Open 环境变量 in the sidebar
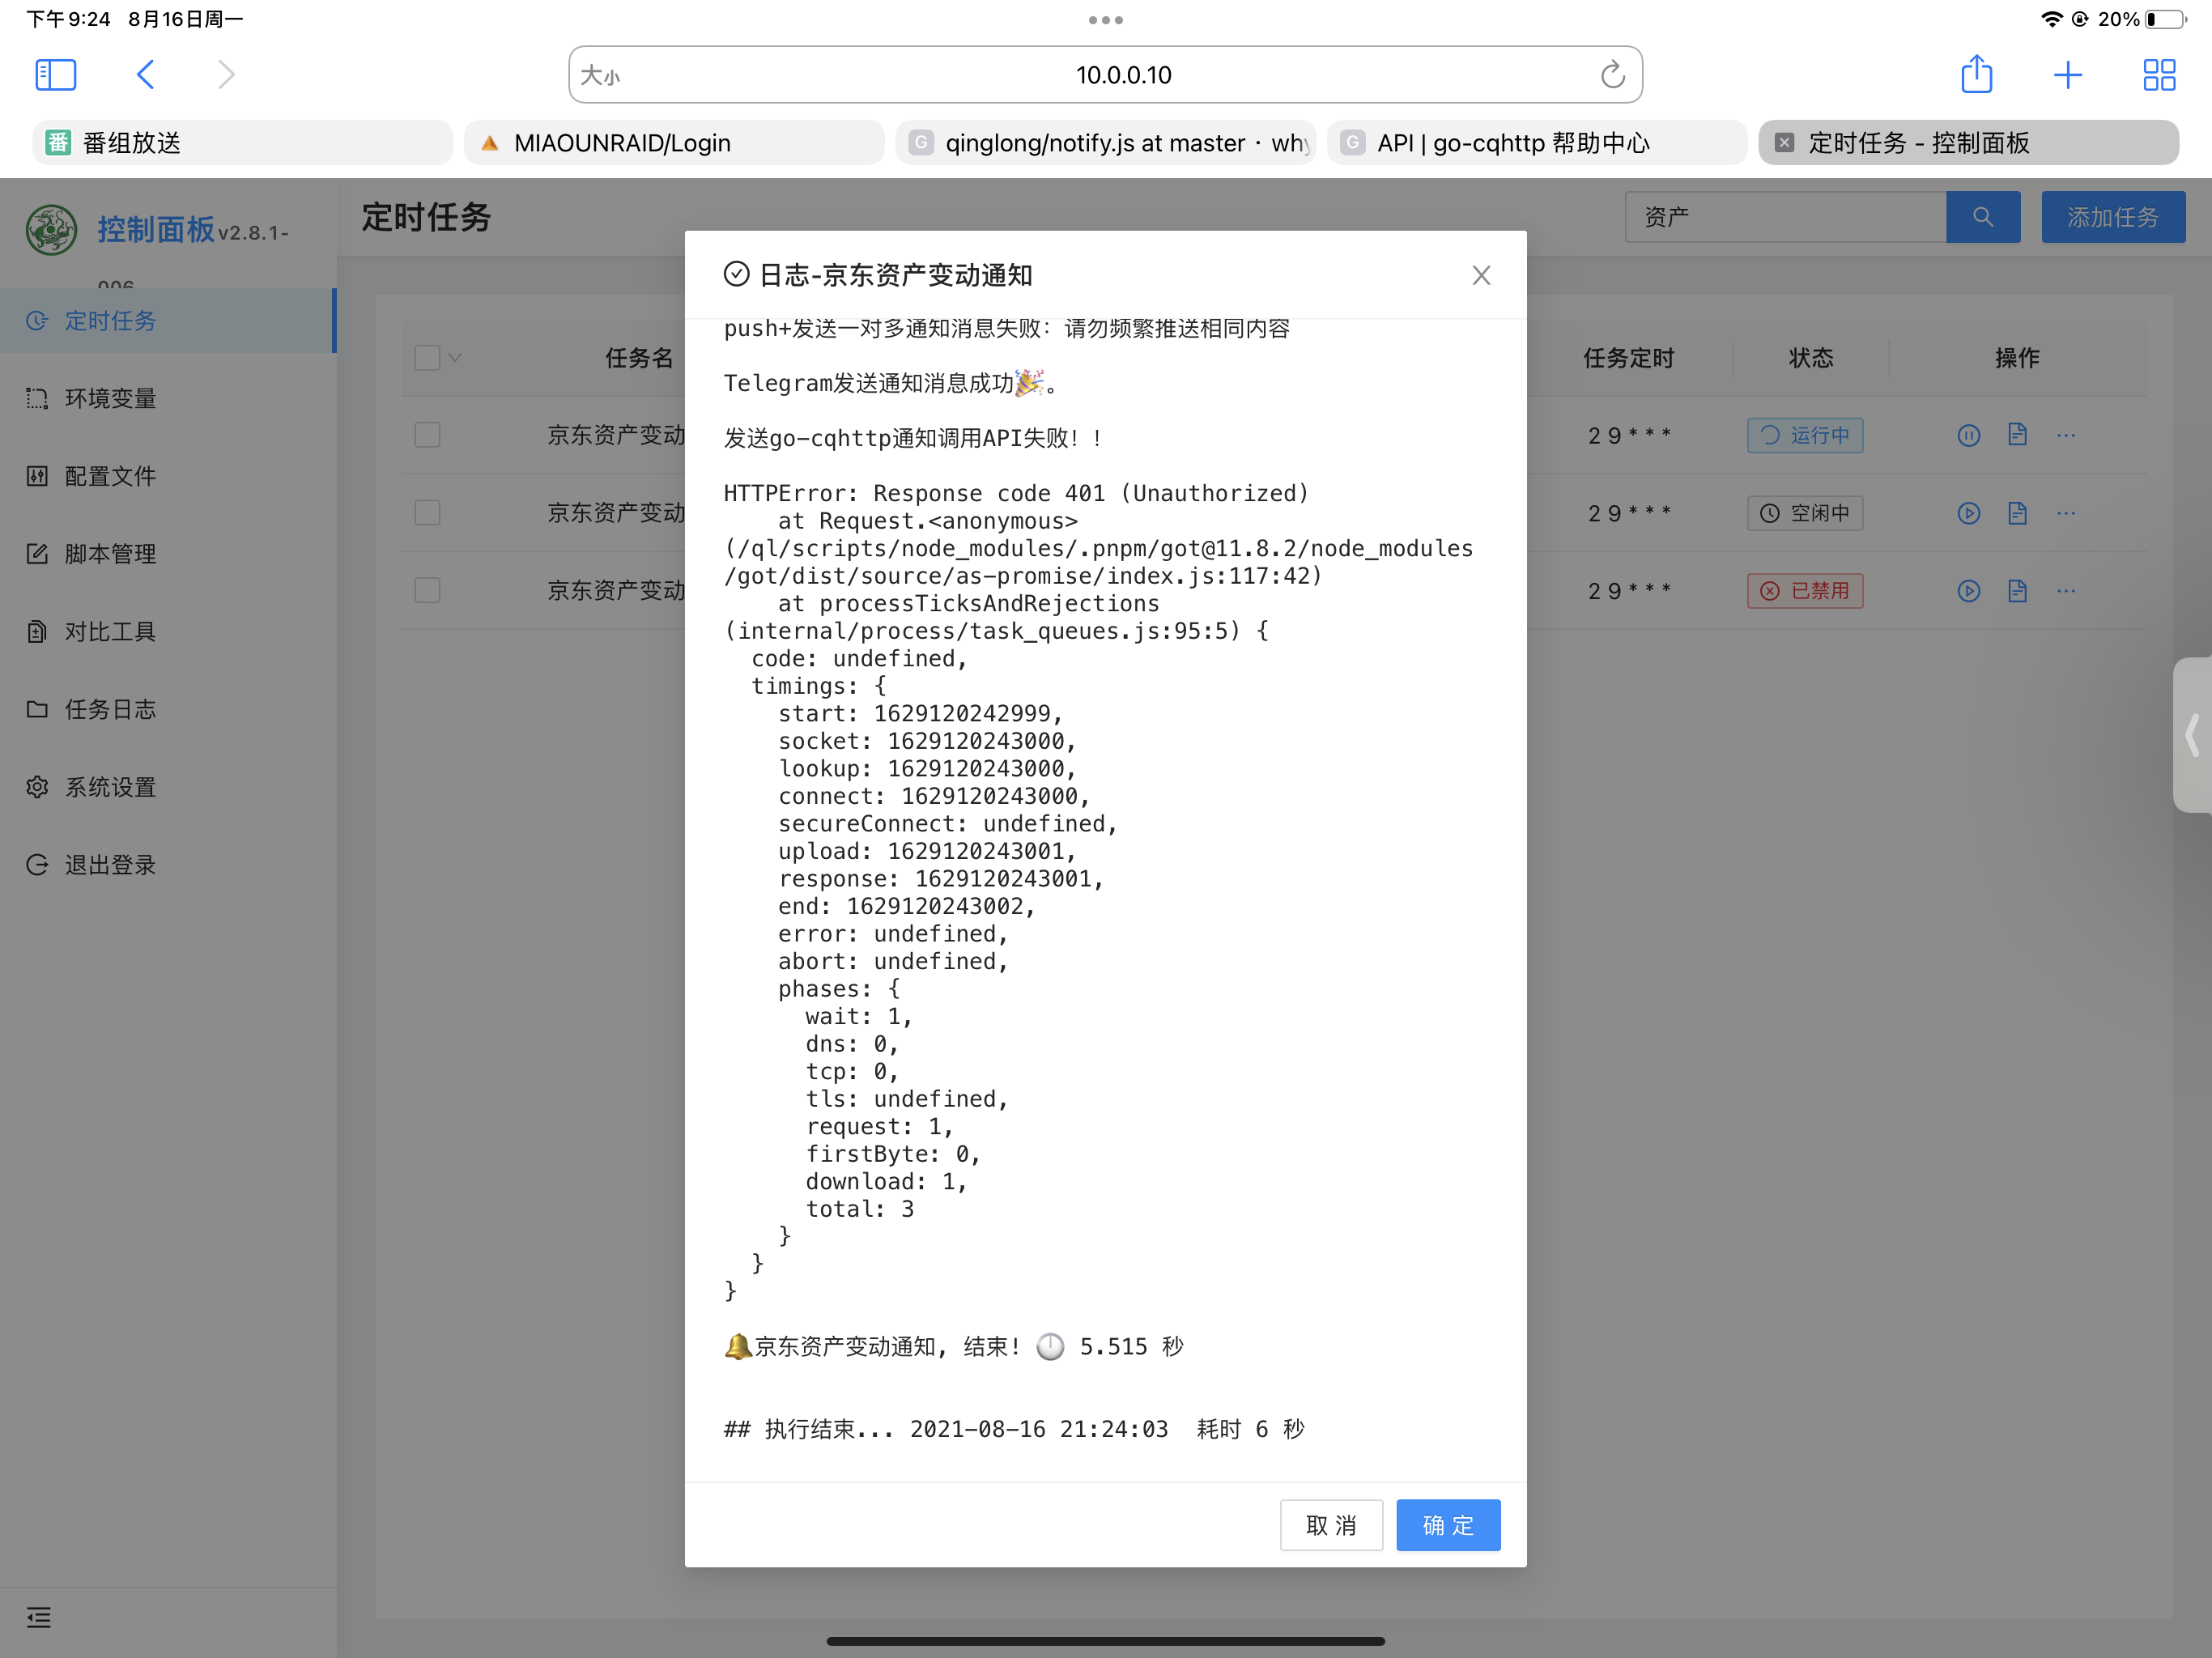The height and width of the screenshot is (1658, 2212). [x=168, y=398]
